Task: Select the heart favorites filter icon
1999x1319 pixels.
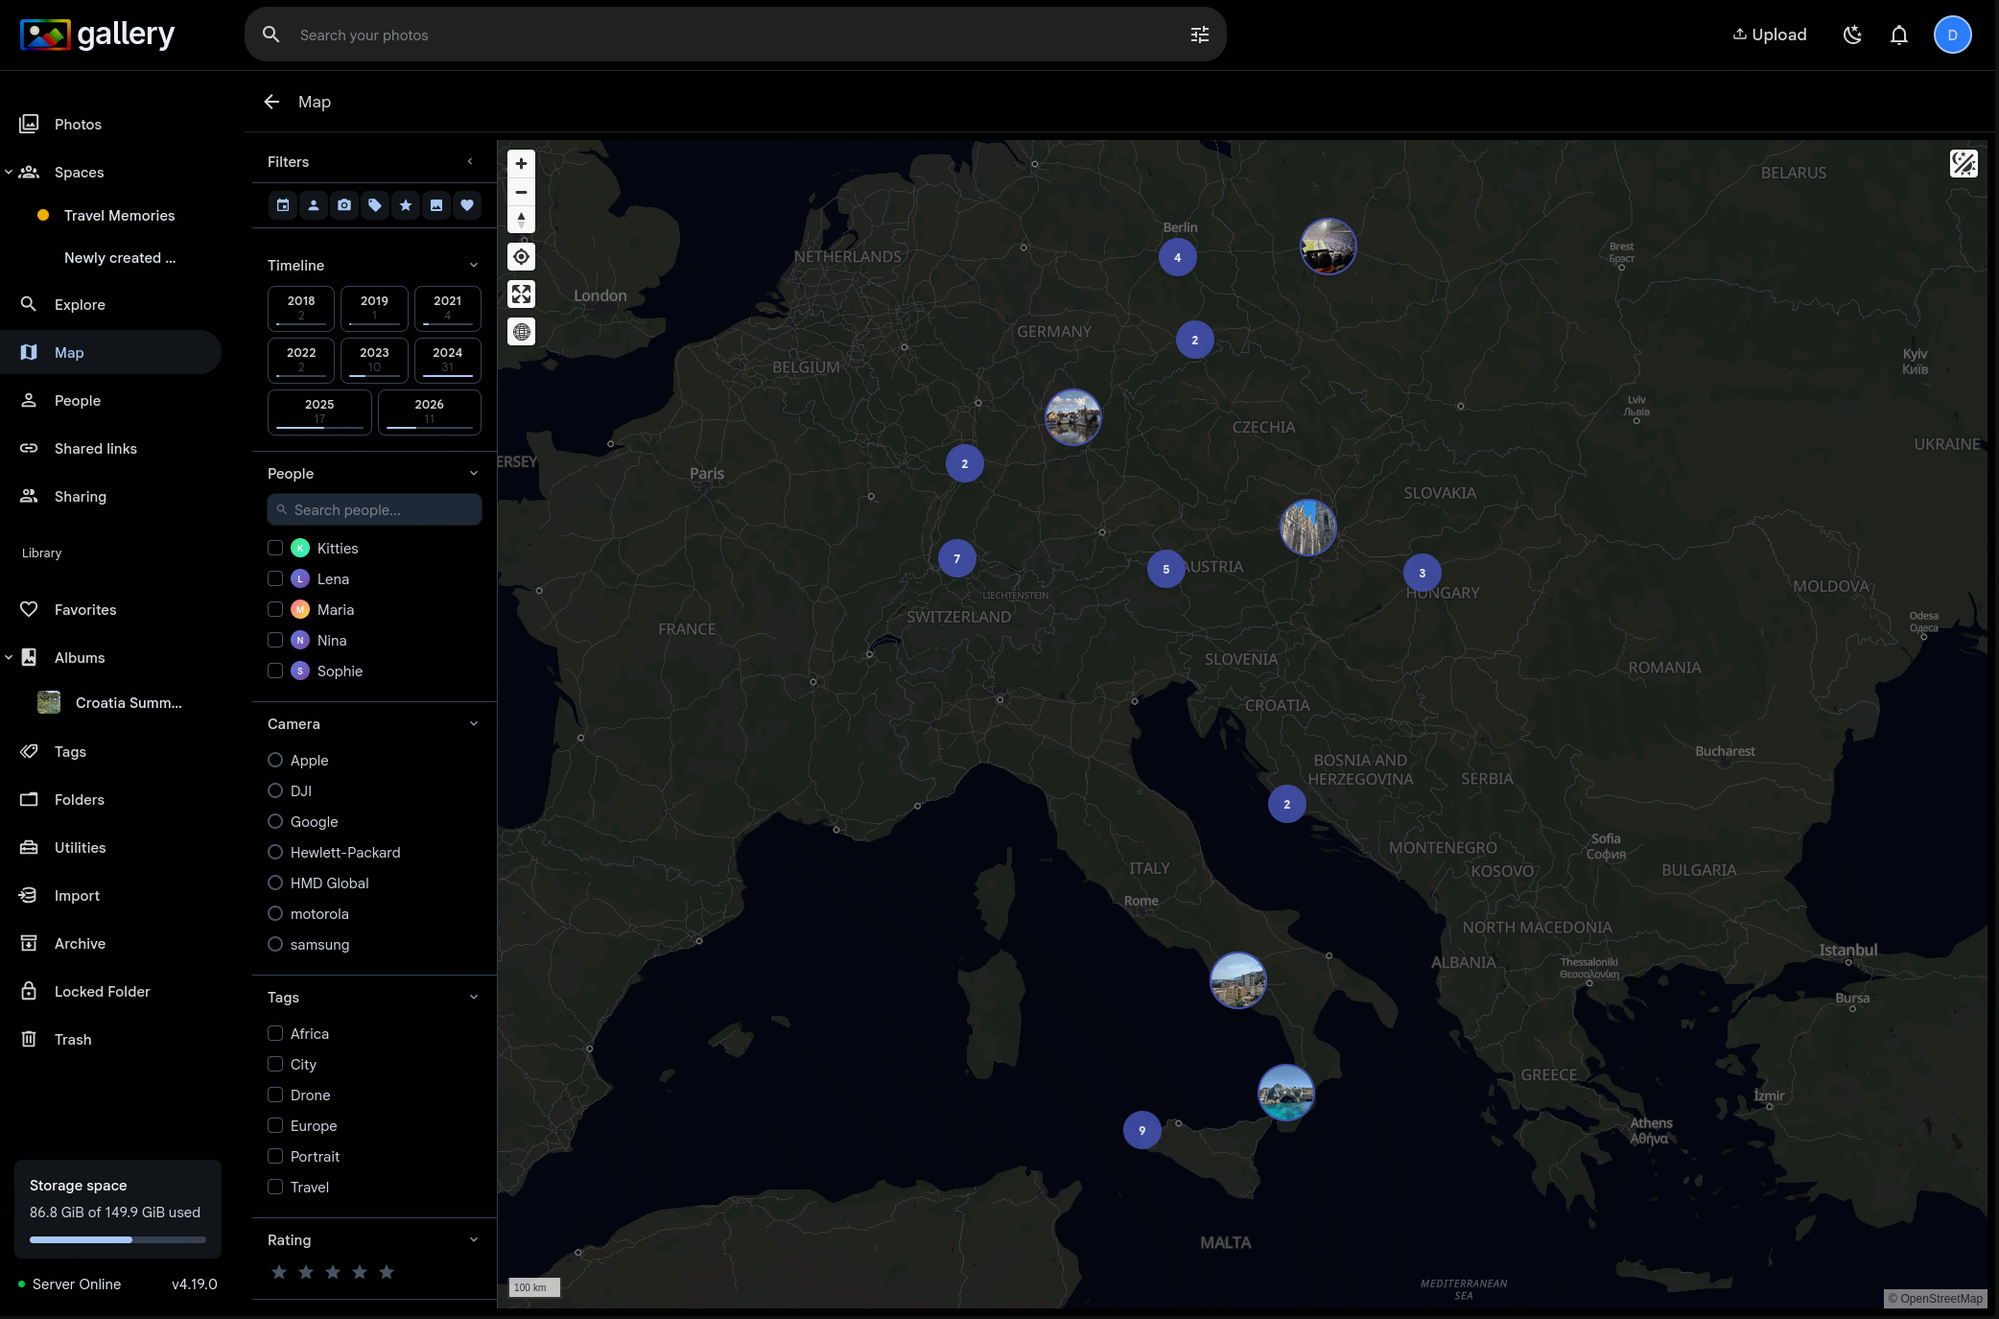Action: (467, 205)
